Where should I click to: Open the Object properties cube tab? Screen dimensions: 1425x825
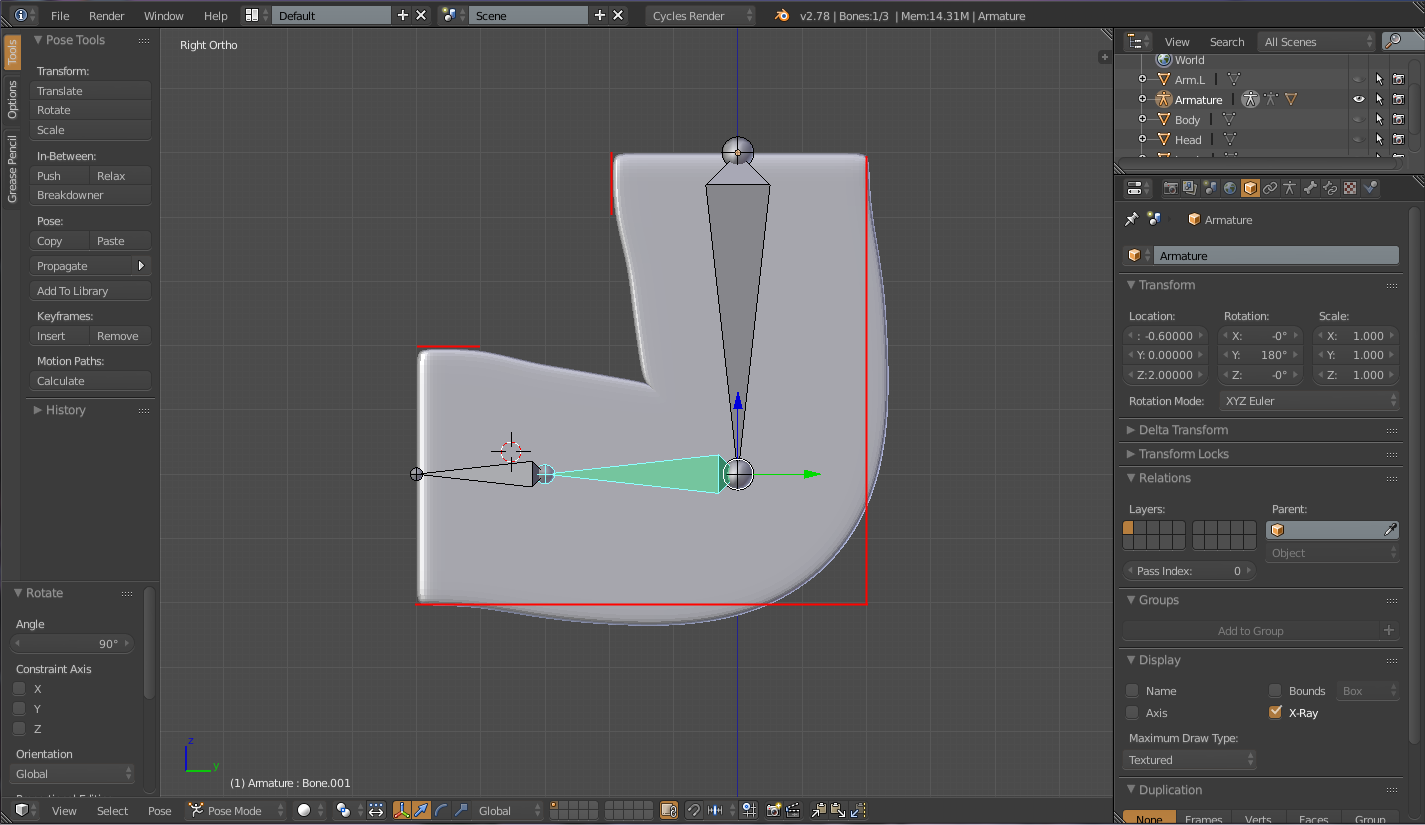[1250, 188]
